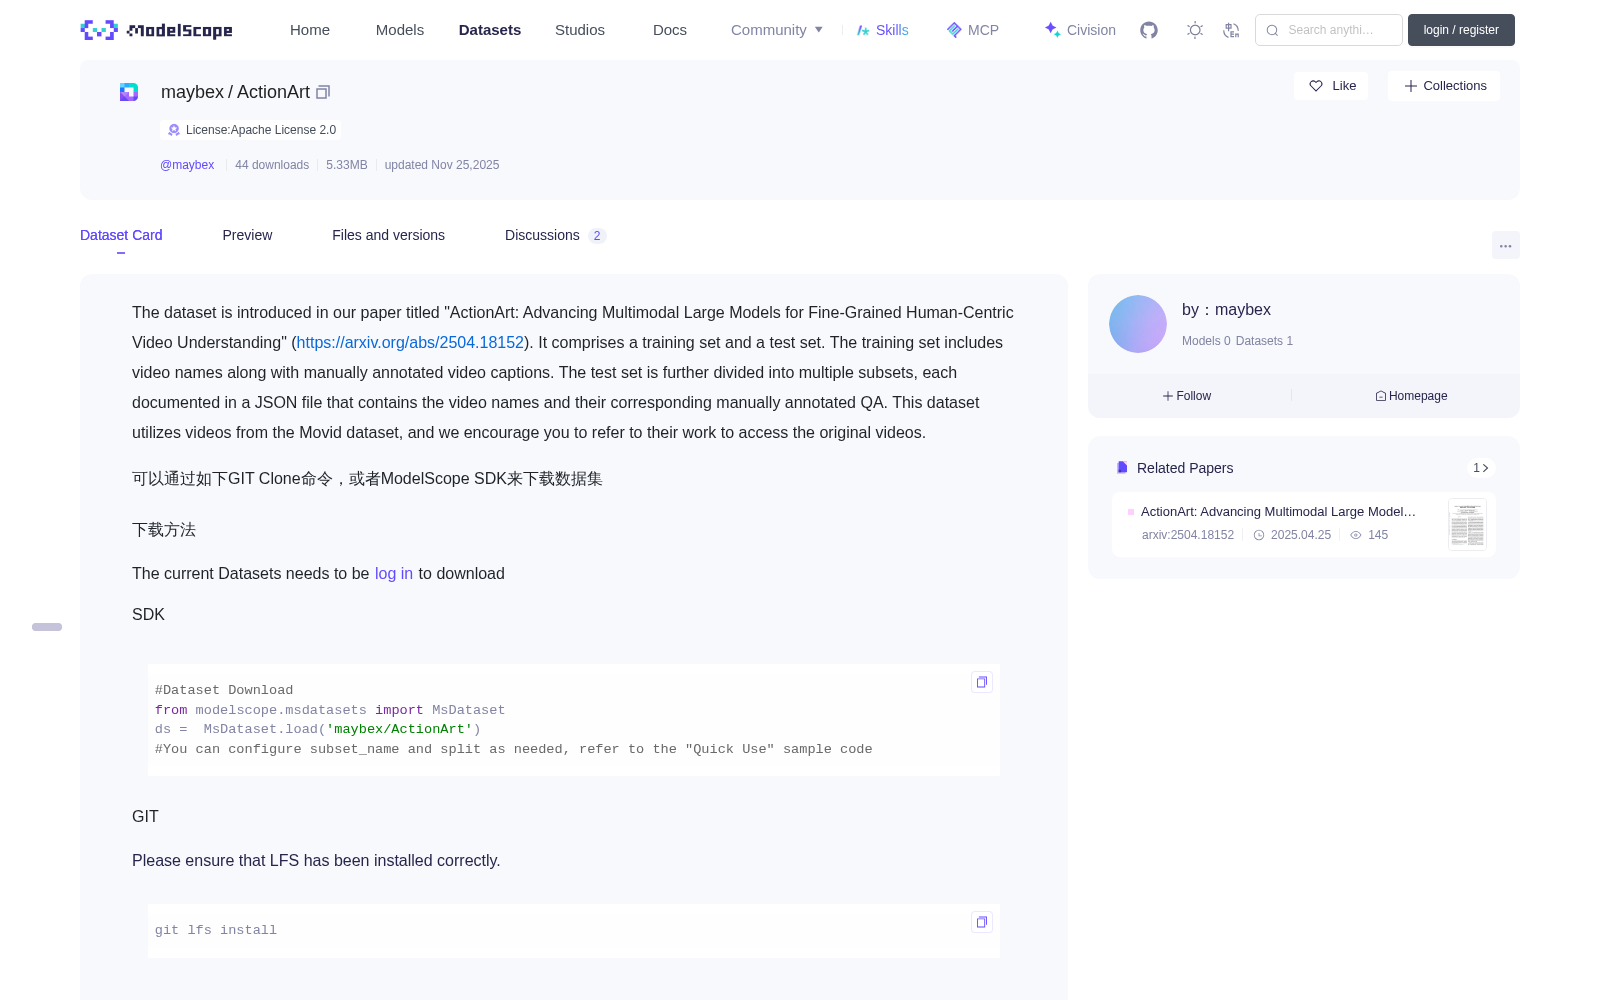1600x1000 pixels.
Task: Open the related paper thumbnail preview
Action: [1467, 524]
